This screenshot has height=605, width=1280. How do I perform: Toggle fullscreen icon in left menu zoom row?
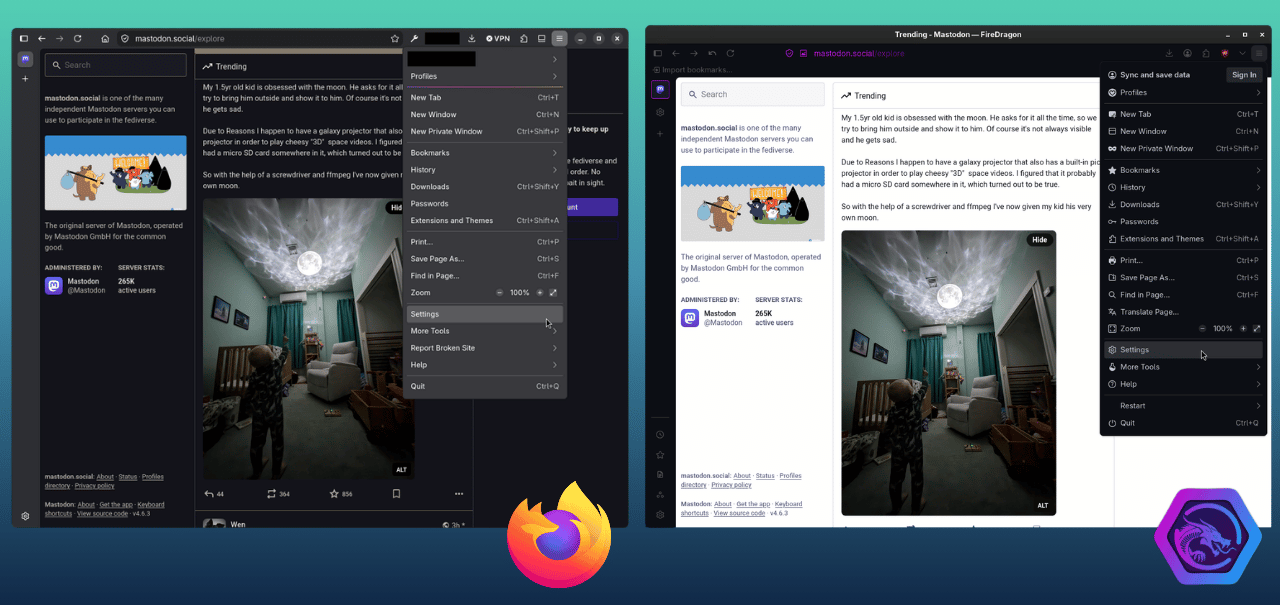point(553,293)
